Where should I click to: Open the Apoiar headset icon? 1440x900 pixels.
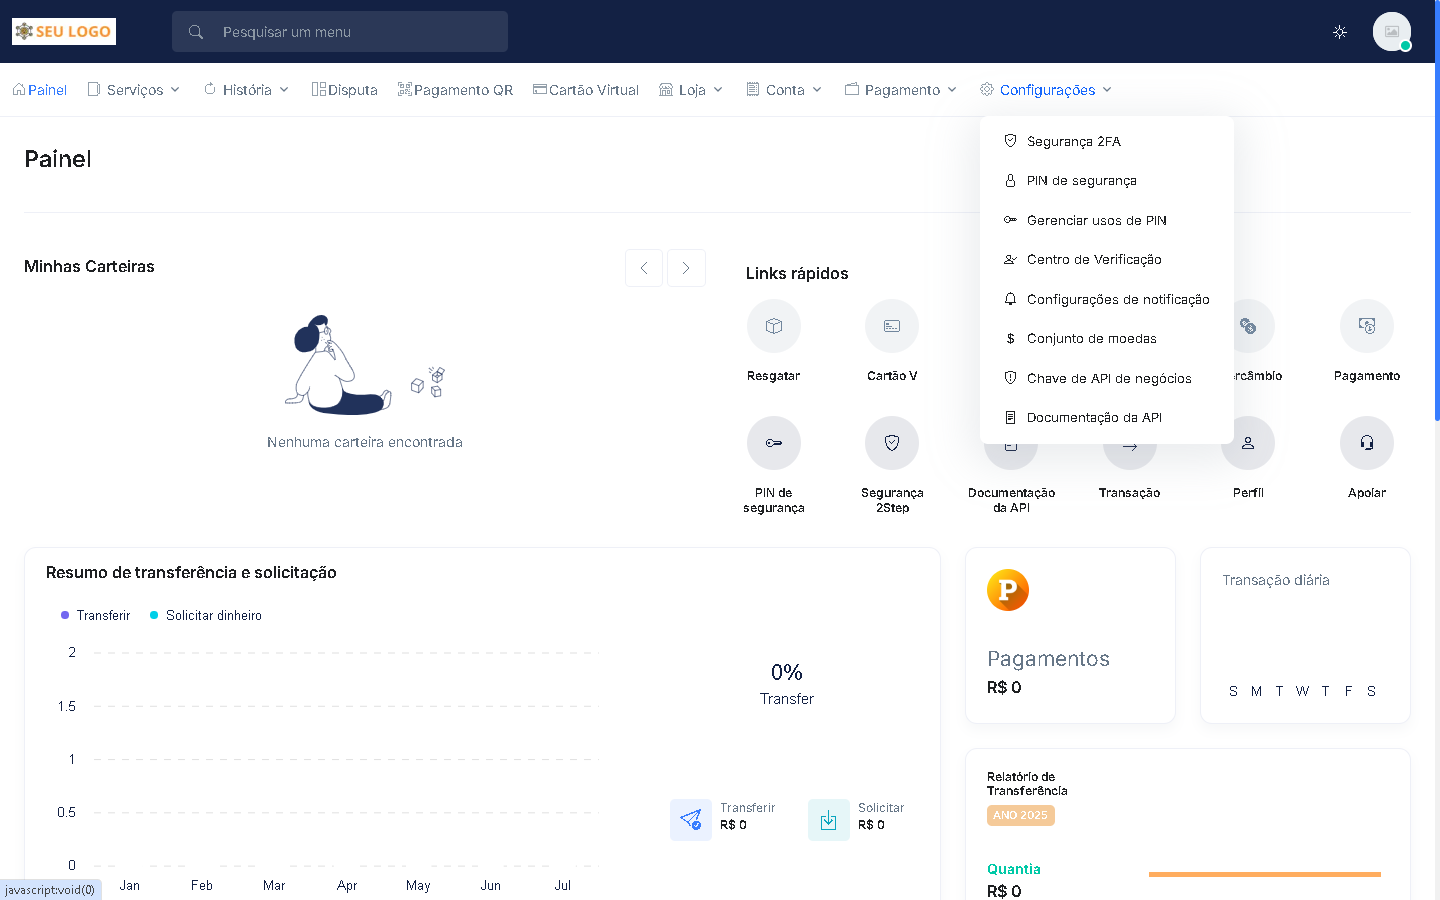pos(1366,443)
